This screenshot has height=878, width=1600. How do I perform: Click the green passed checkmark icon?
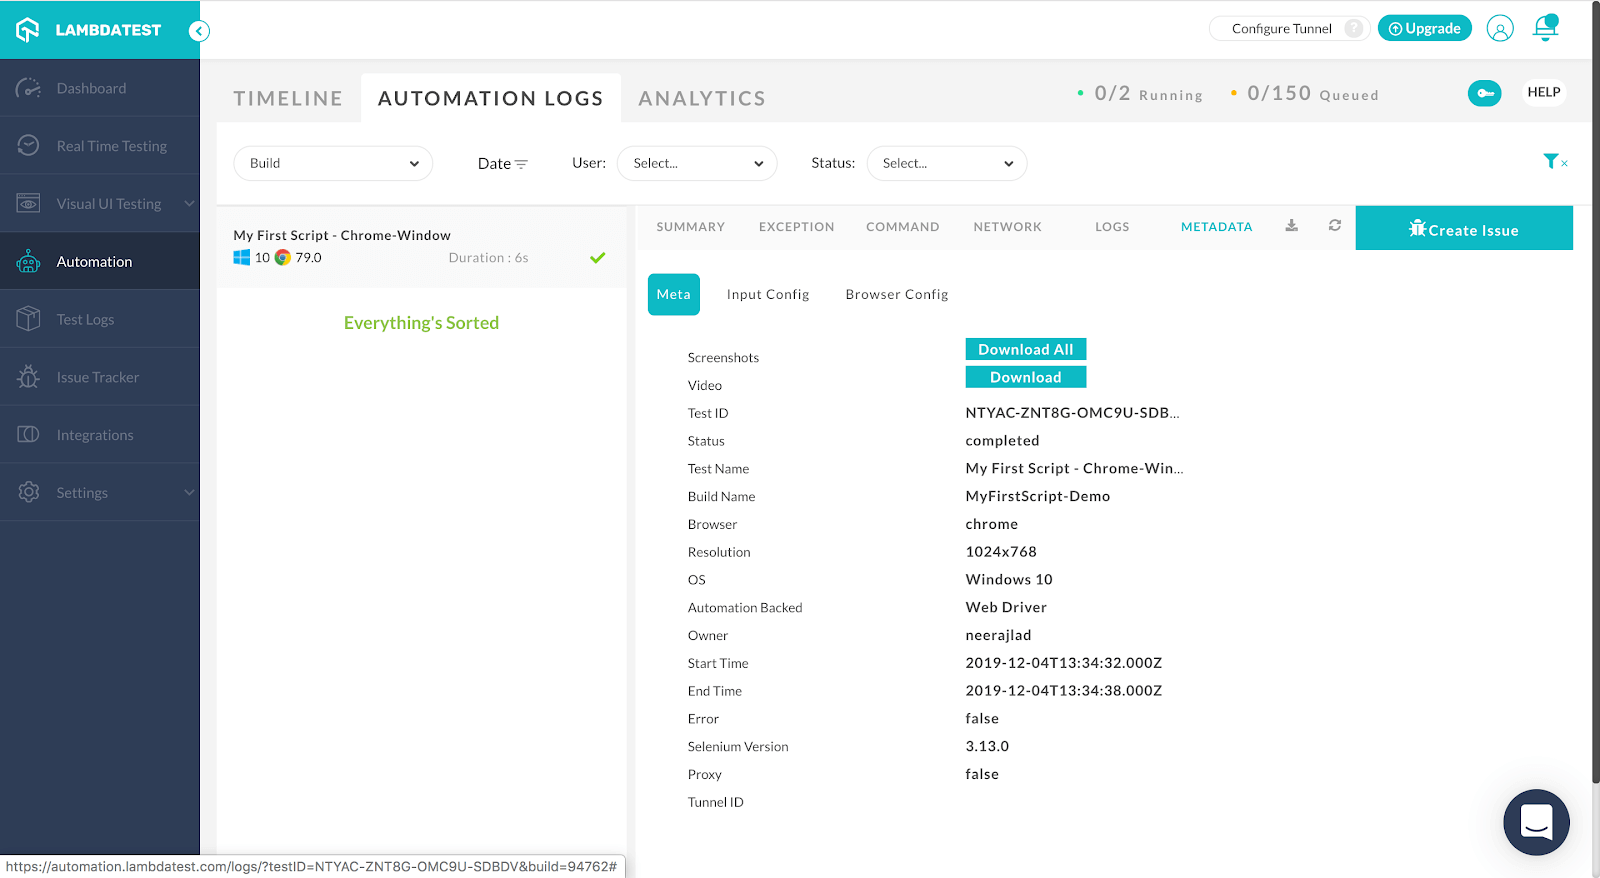[x=598, y=258]
